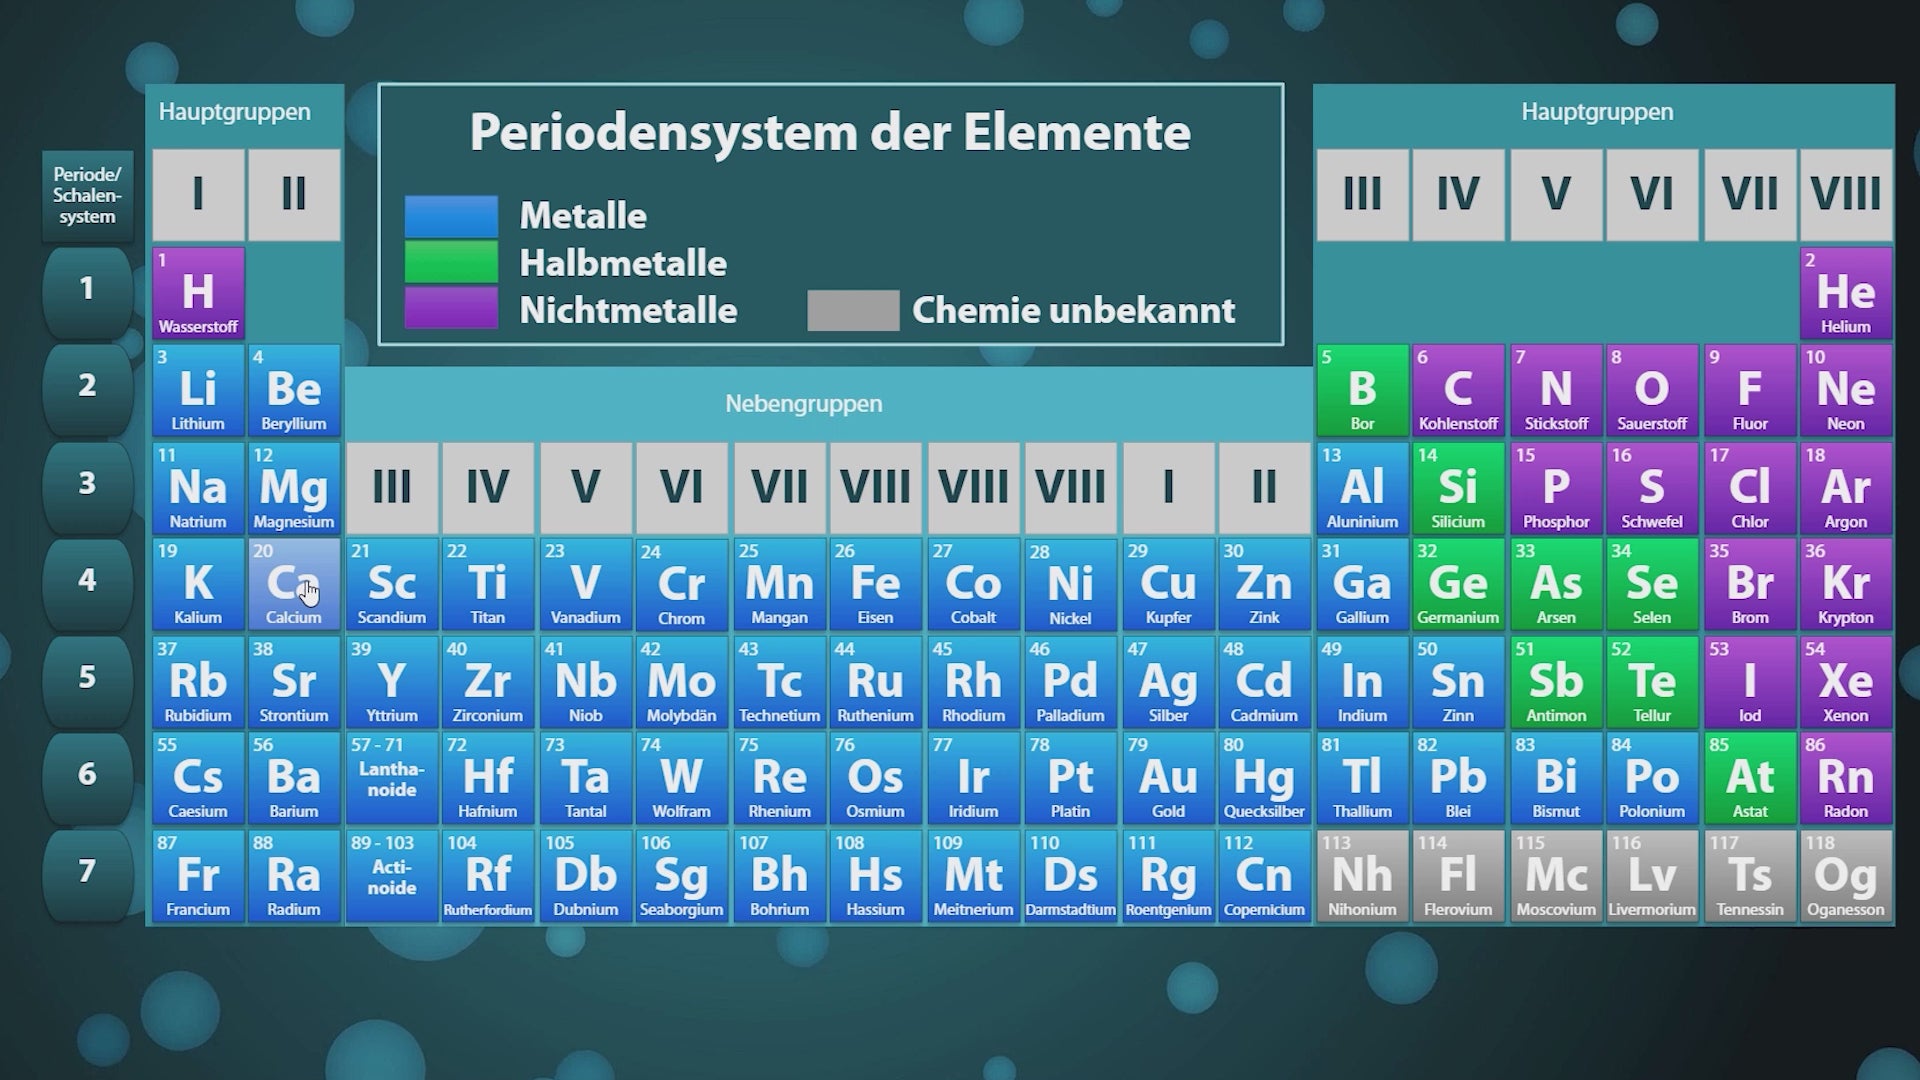Screen dimensions: 1920x1080
Task: Open the Lanthanoide 57-71 tile
Action: tap(392, 779)
